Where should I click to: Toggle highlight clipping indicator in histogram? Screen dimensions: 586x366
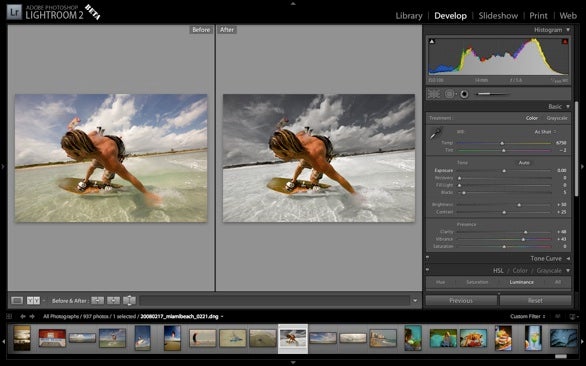tap(565, 41)
